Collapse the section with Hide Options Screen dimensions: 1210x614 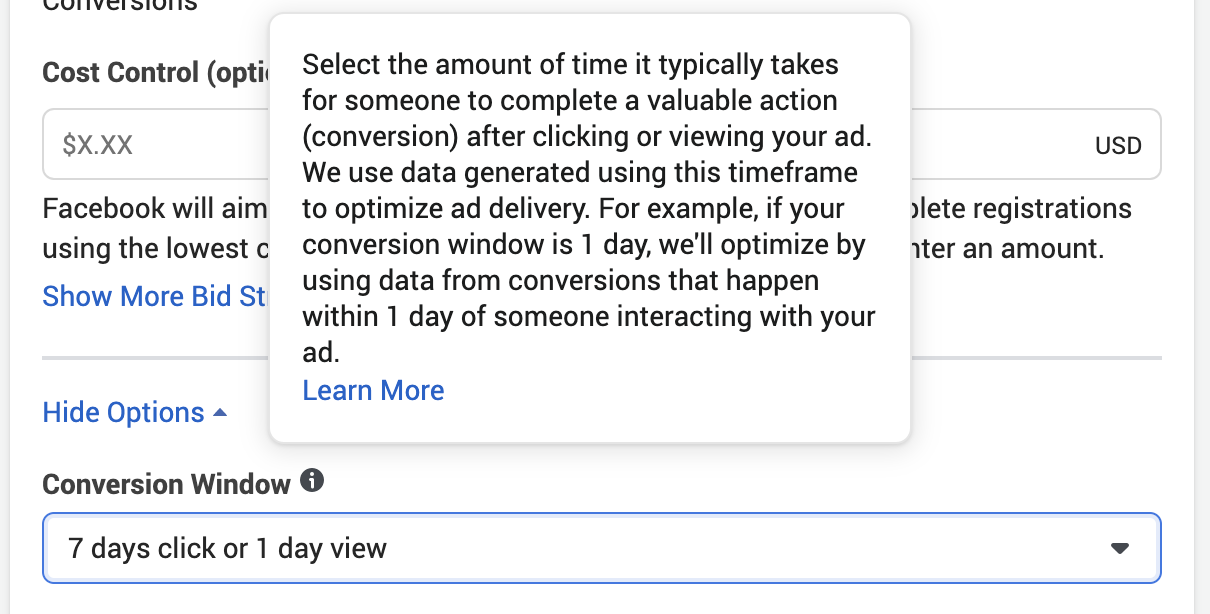click(x=124, y=413)
